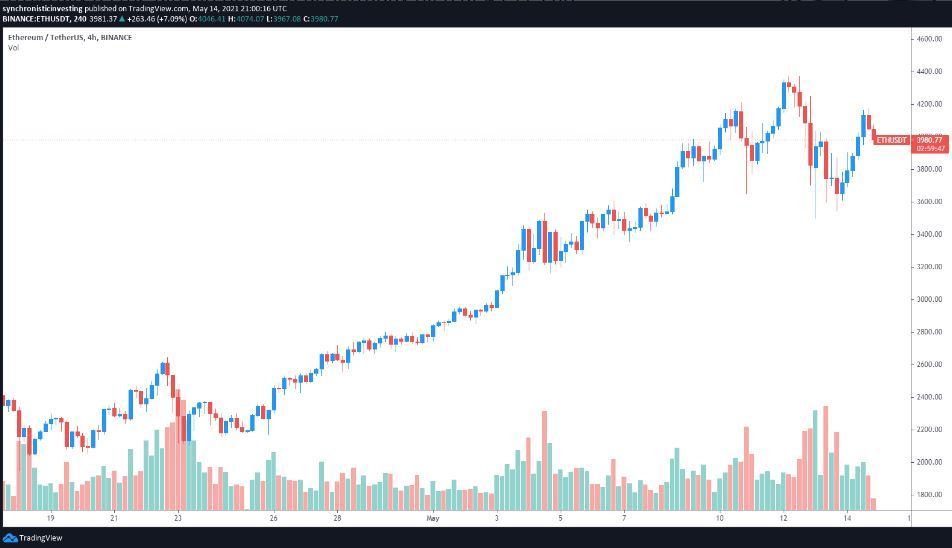Viewport: 952px width, 548px height.
Task: Click the 240 interval value in header
Action: 80,18
